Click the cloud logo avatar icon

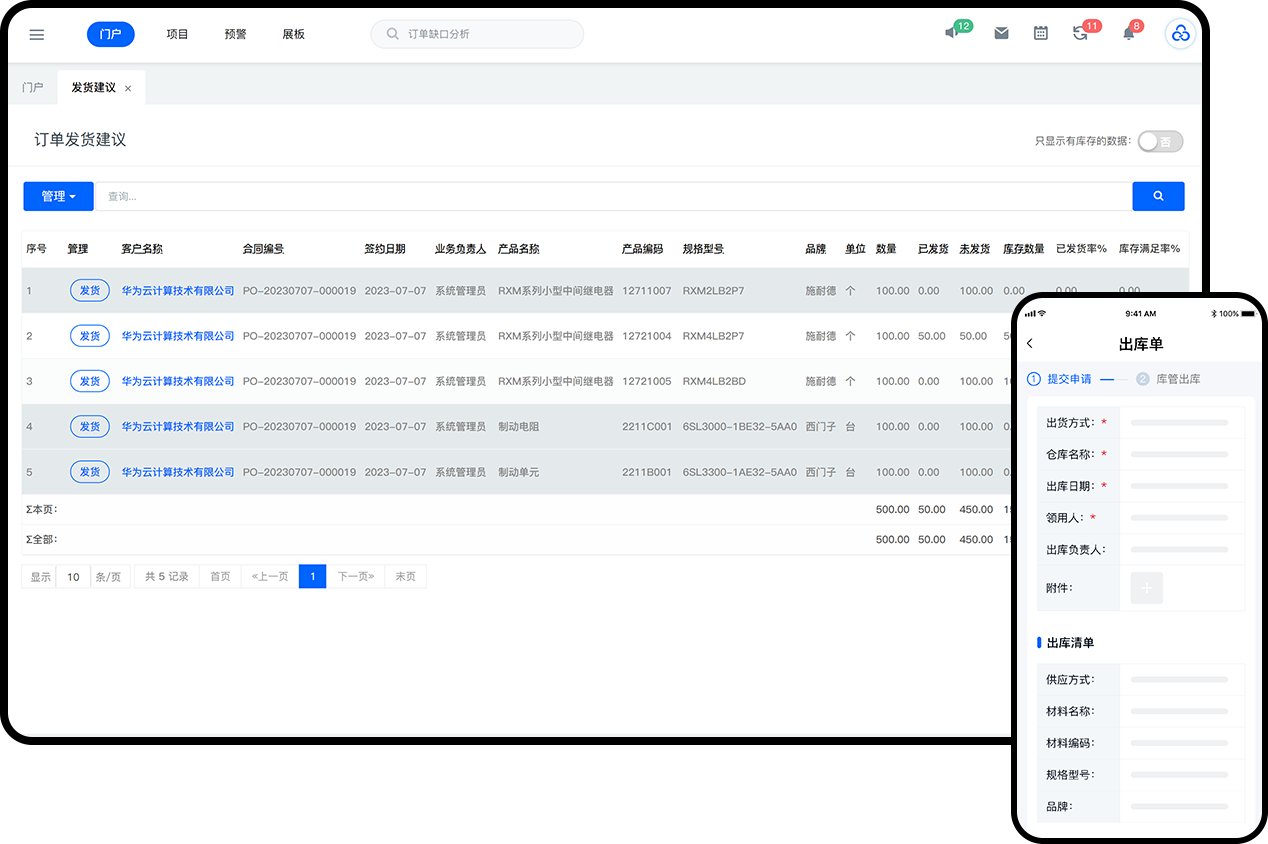[1181, 34]
